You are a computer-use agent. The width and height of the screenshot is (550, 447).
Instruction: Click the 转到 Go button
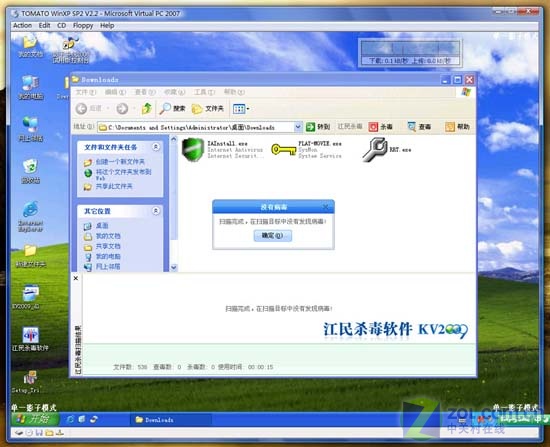pos(317,127)
